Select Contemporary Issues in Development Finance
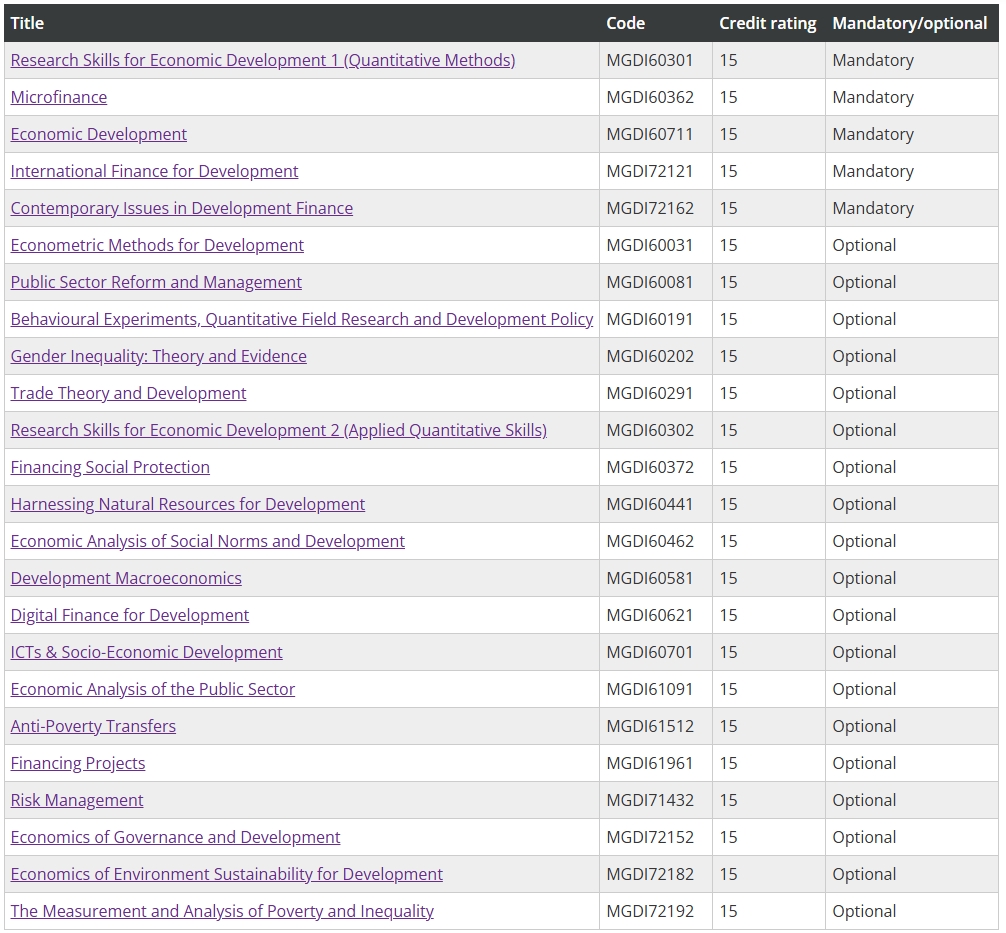The width and height of the screenshot is (1006, 933). coord(181,208)
